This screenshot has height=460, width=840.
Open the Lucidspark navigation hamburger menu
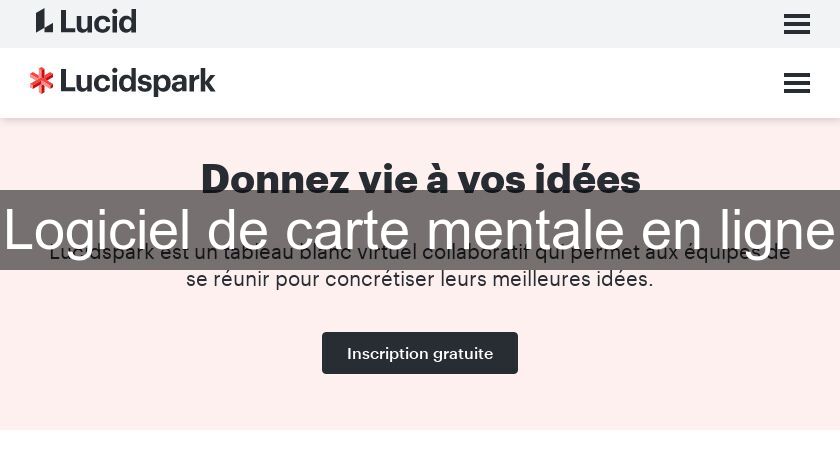point(796,83)
